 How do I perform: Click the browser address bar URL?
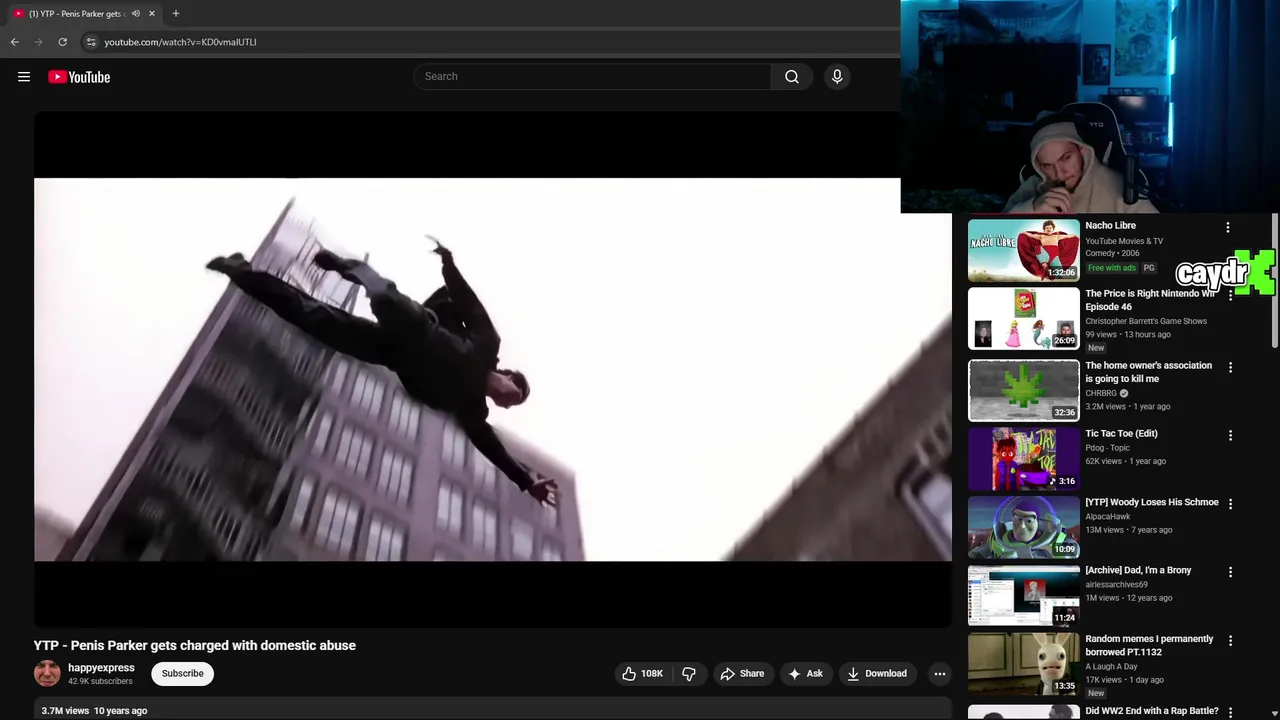pyautogui.click(x=181, y=42)
